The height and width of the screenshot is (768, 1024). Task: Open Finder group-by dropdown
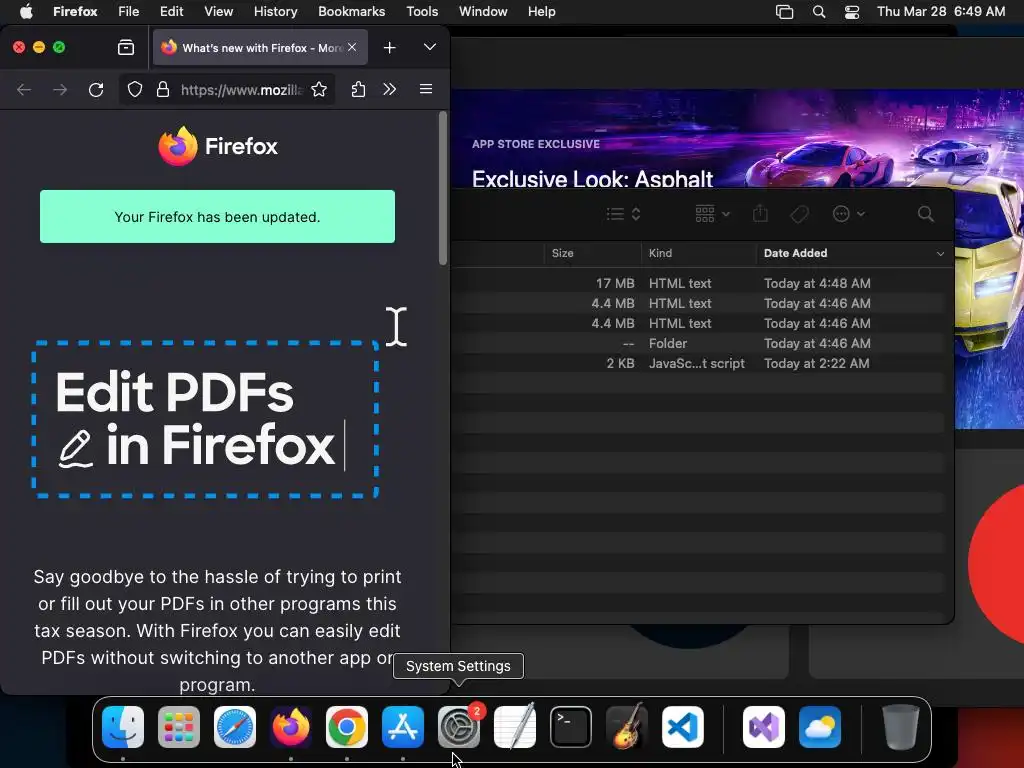[712, 214]
